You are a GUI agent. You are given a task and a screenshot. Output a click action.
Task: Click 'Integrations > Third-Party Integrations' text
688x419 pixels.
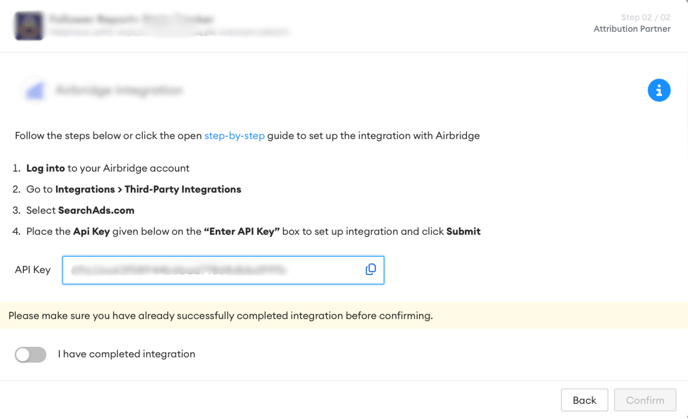point(148,189)
